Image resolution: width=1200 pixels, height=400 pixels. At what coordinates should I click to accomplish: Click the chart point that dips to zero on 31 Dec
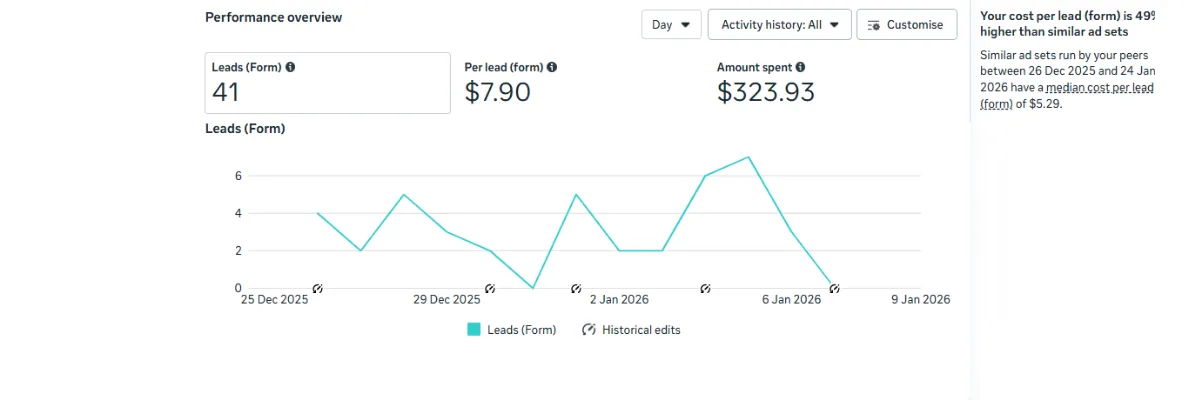[533, 288]
